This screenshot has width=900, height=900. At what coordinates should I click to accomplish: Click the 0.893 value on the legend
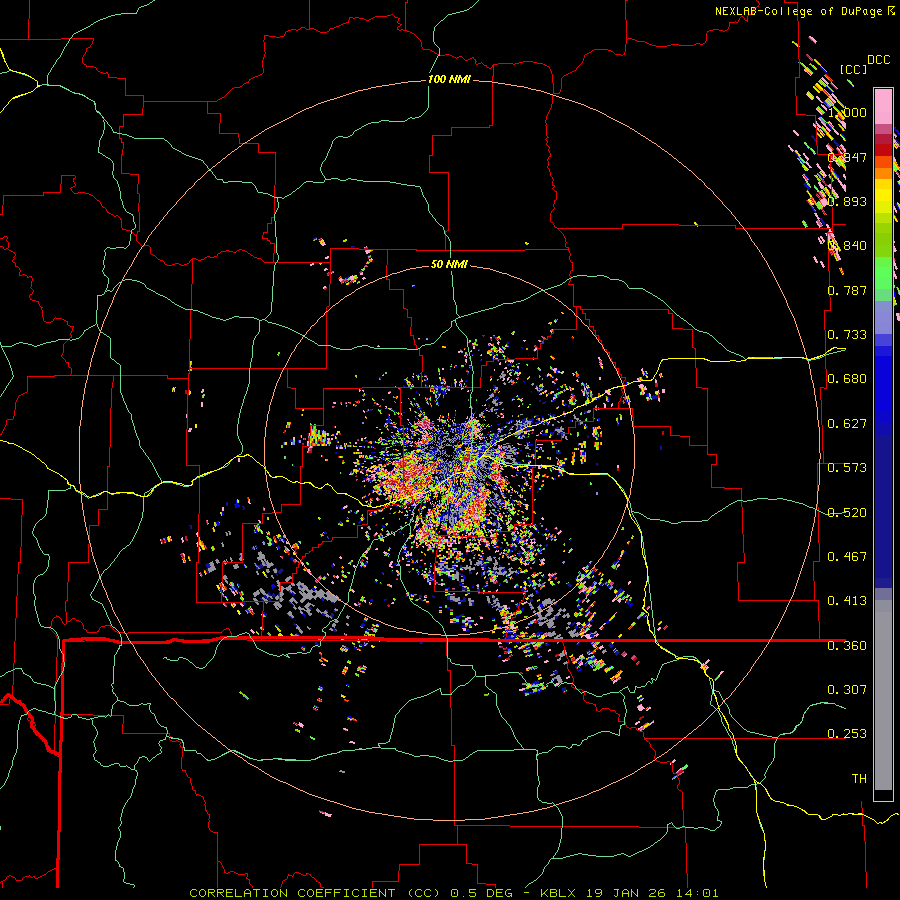click(x=847, y=201)
